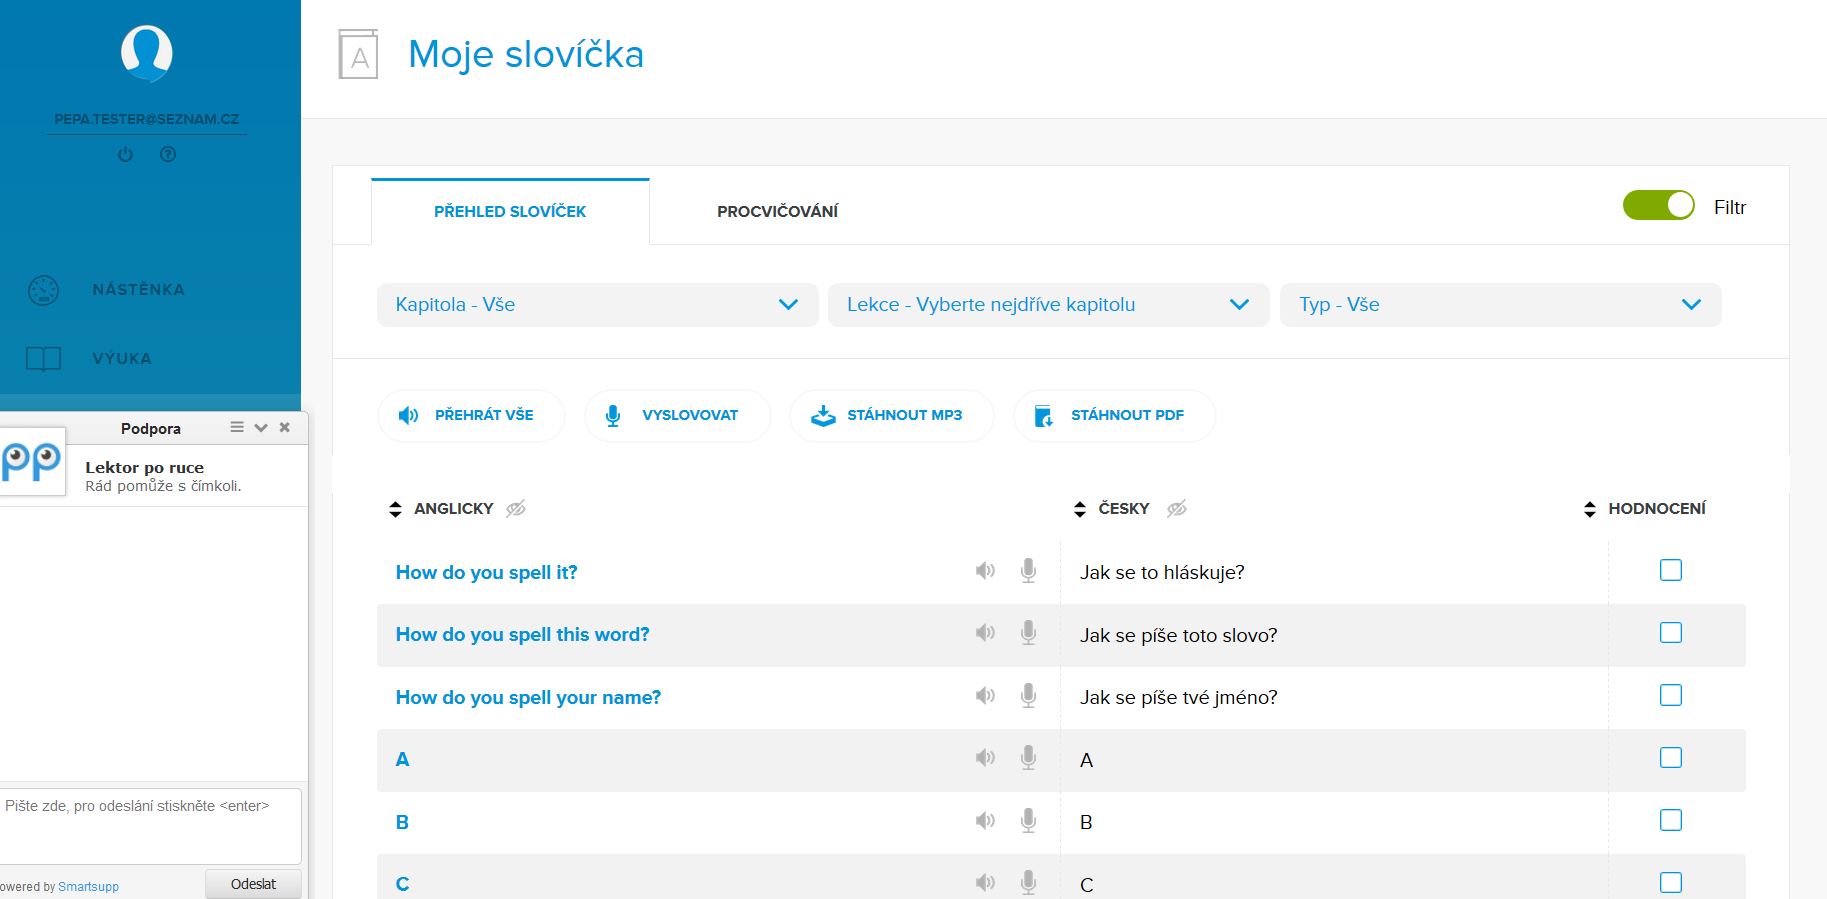Expand the "Typ - Vše" dropdown

(x=1500, y=305)
